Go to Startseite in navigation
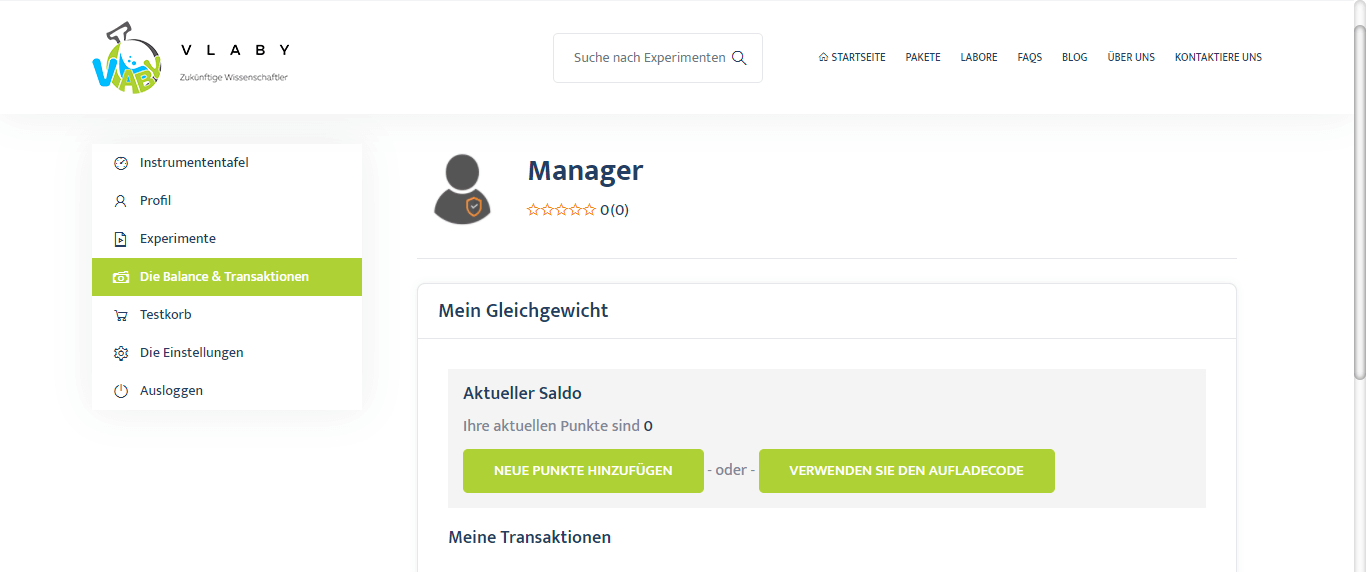Image resolution: width=1366 pixels, height=572 pixels. click(x=852, y=58)
